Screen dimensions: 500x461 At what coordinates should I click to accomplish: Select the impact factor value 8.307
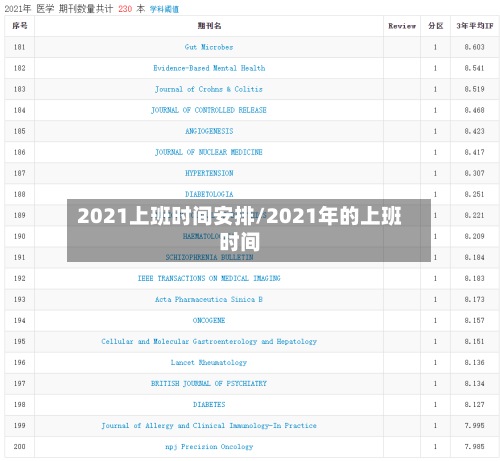click(x=474, y=173)
